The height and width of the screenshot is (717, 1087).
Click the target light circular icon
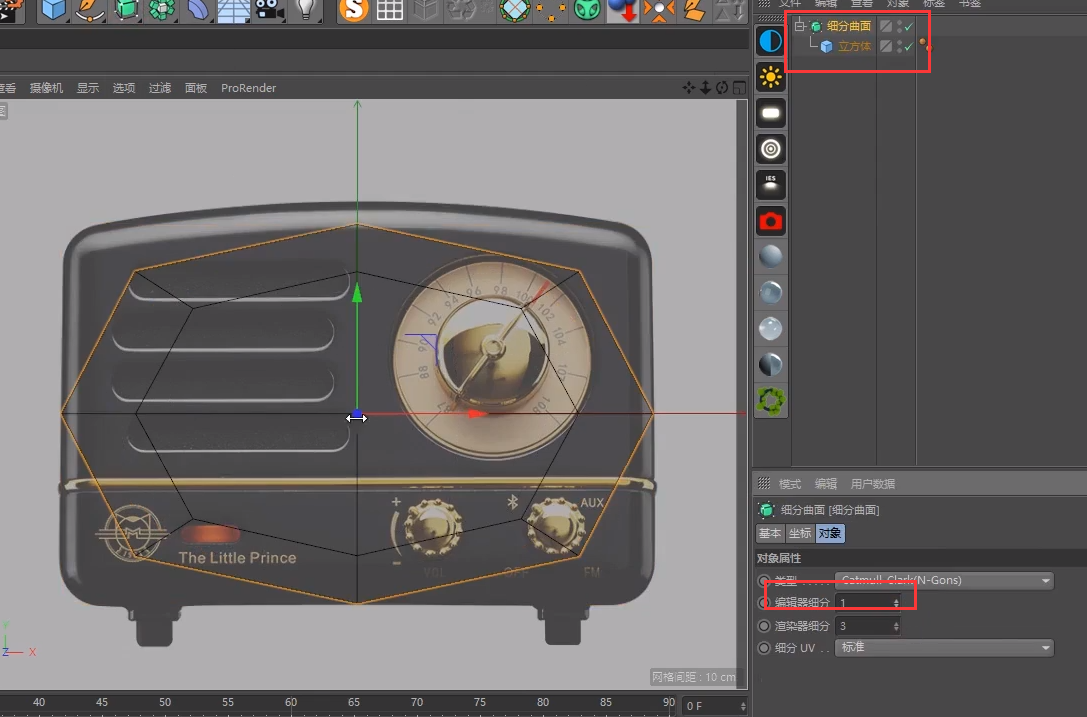click(770, 149)
